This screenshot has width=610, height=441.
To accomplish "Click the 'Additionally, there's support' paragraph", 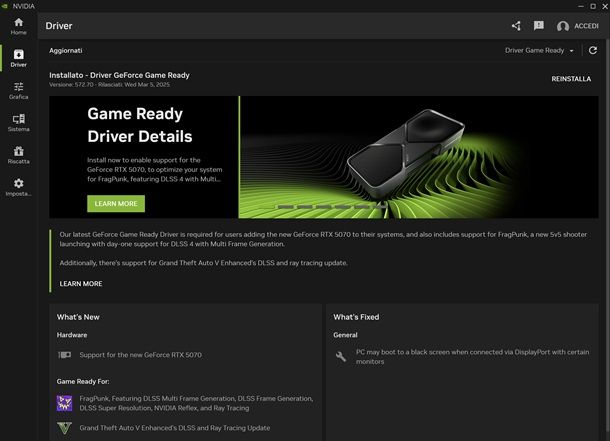I will [203, 263].
